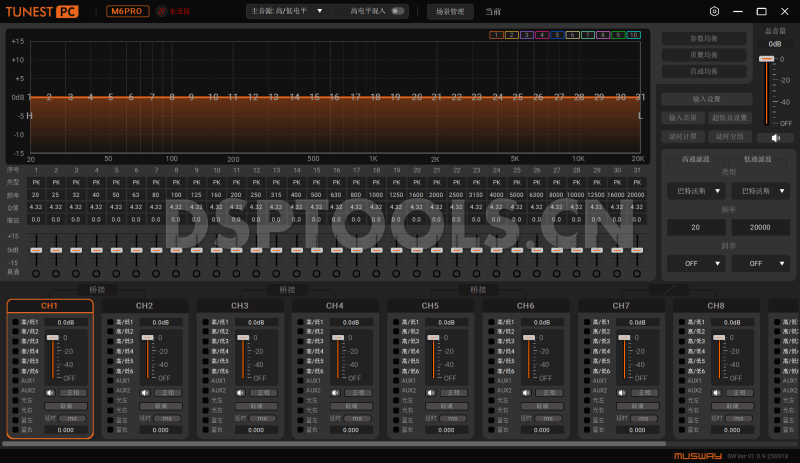Viewport: 800px width, 463px height.
Task: Open the low-pass slope OFF dropdown
Action: pos(759,264)
